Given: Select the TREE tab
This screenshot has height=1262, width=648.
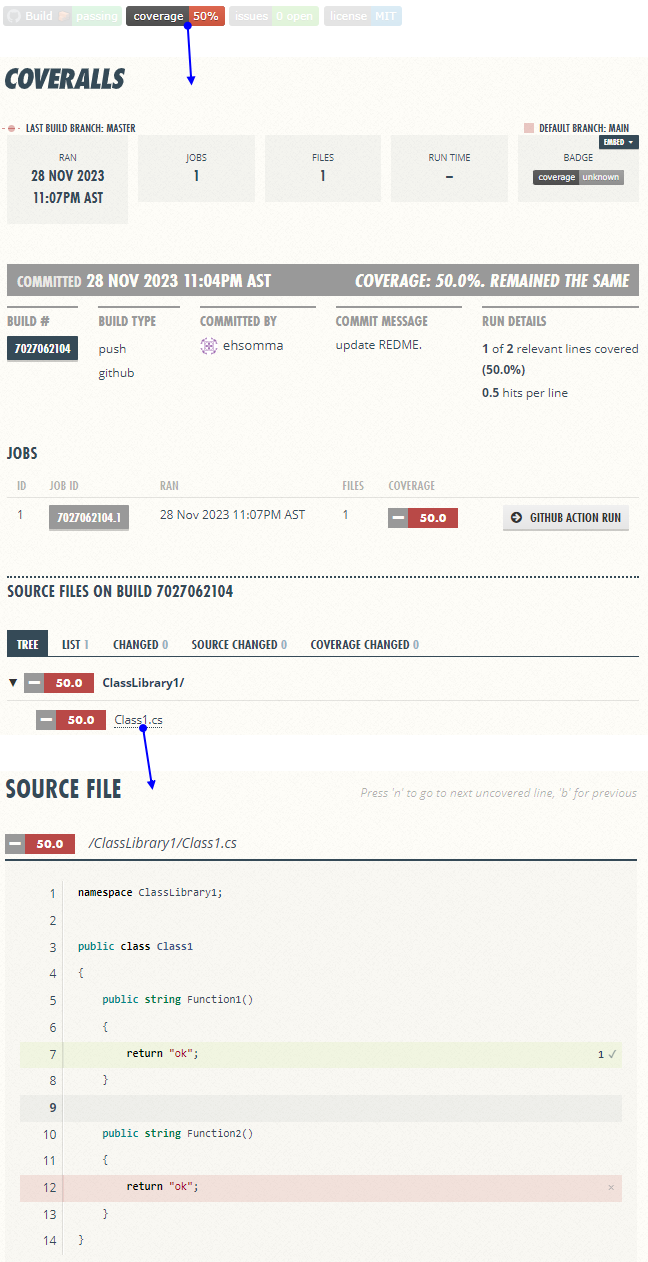Looking at the screenshot, I should click(28, 644).
